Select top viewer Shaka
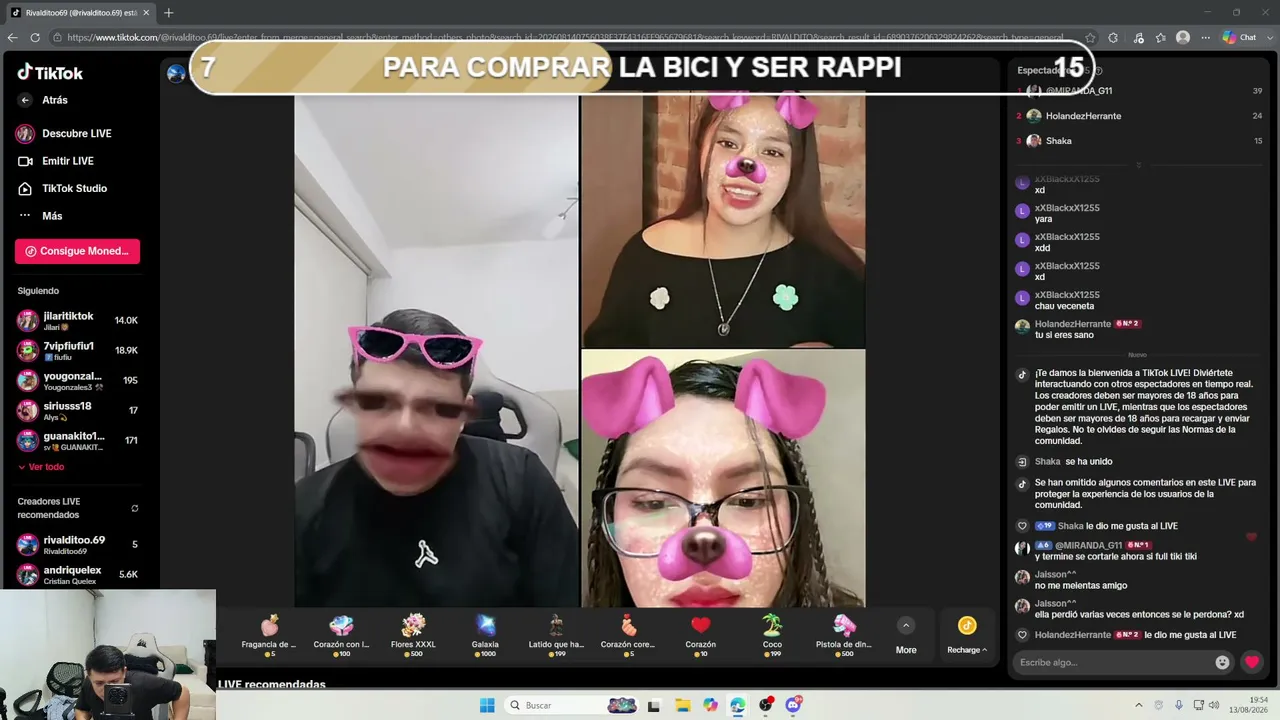Viewport: 1280px width, 720px height. 1139,141
